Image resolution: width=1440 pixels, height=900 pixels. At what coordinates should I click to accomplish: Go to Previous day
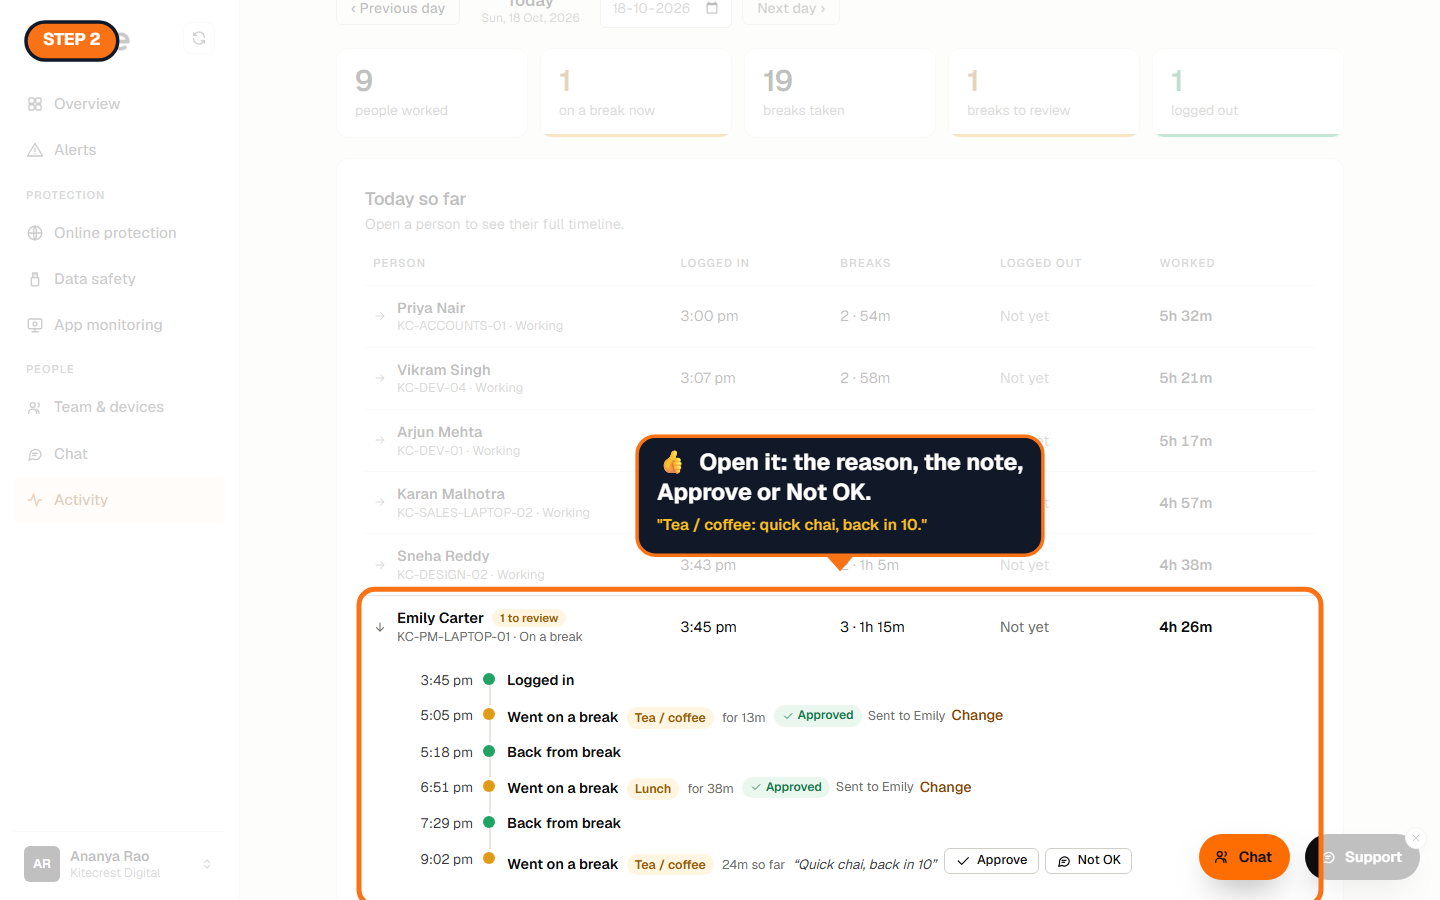[398, 9]
